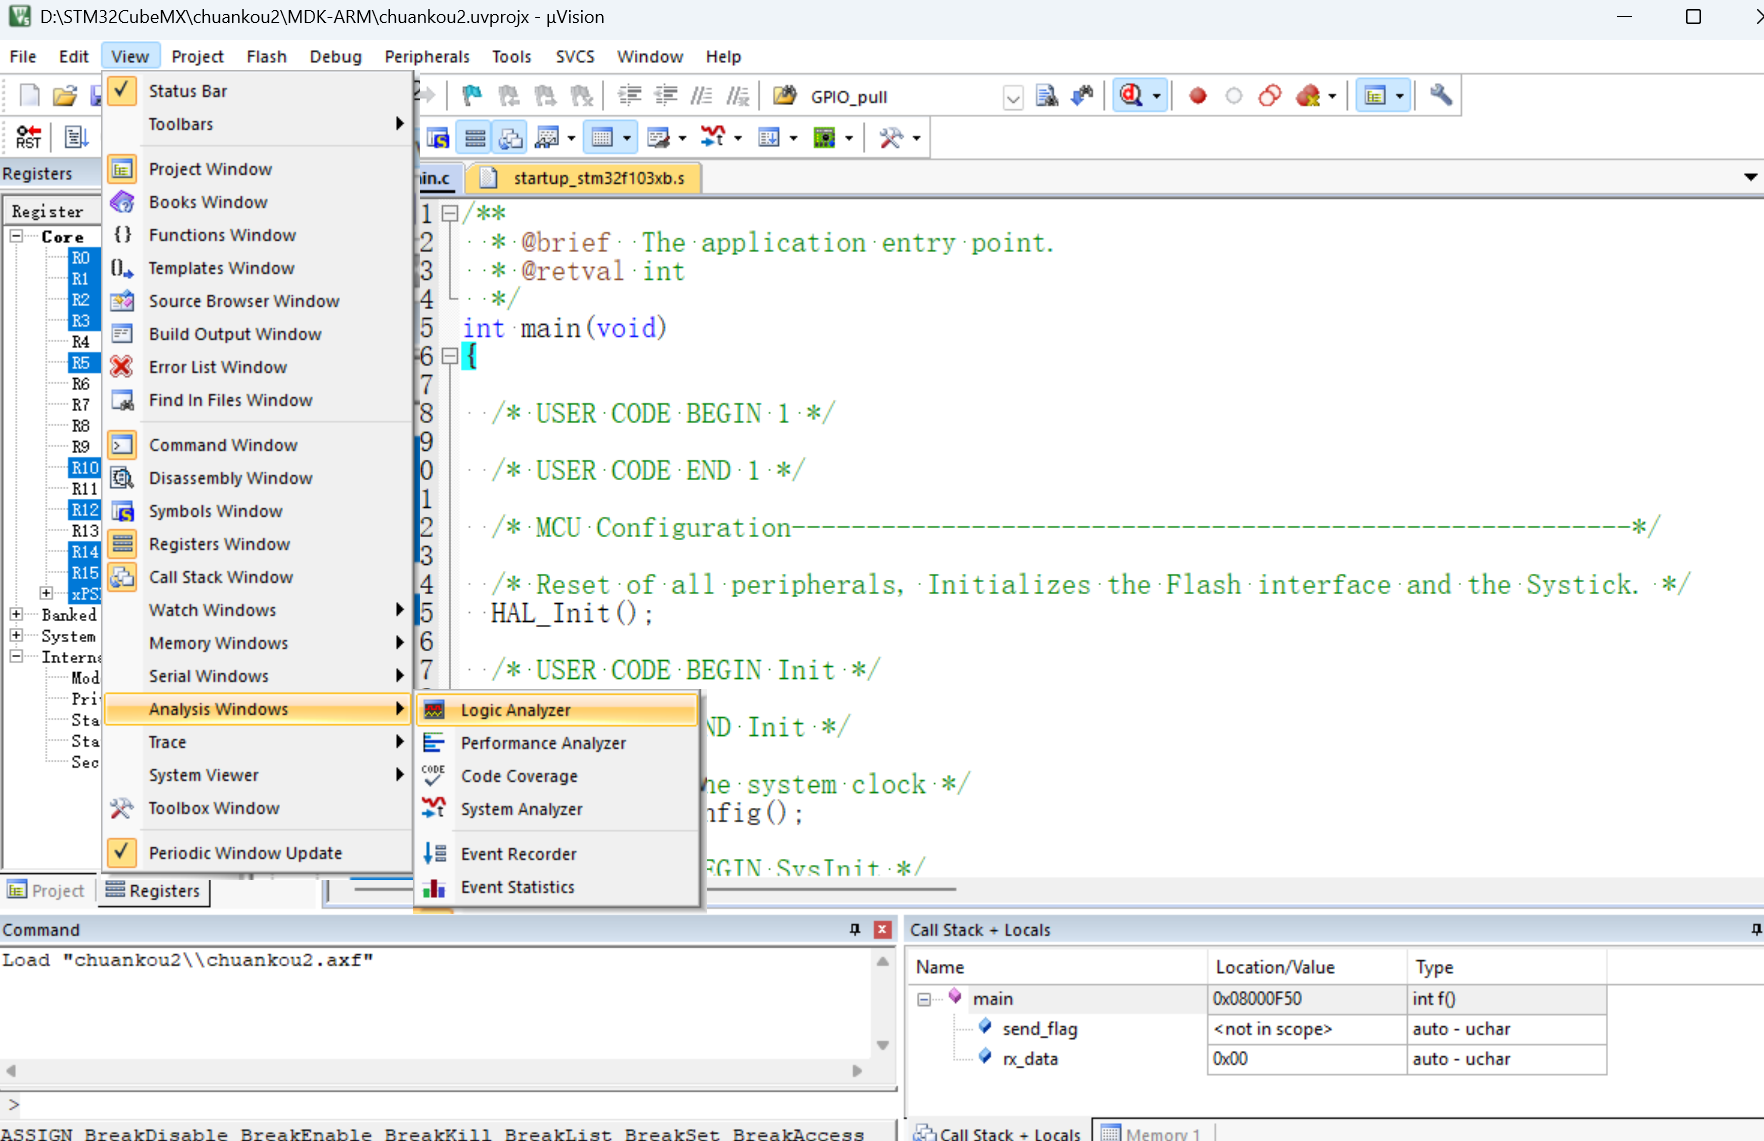Open the System Viewer submenu
Viewport: 1764px width, 1141px height.
point(258,775)
